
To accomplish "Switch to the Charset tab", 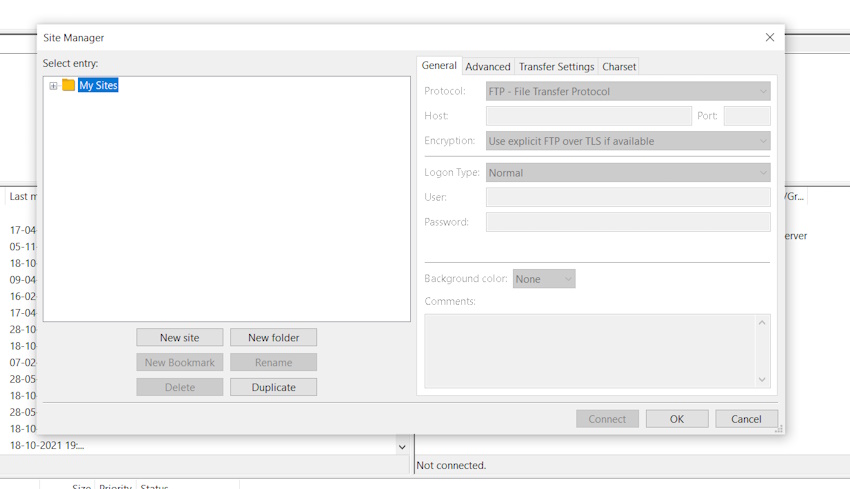I will (619, 67).
